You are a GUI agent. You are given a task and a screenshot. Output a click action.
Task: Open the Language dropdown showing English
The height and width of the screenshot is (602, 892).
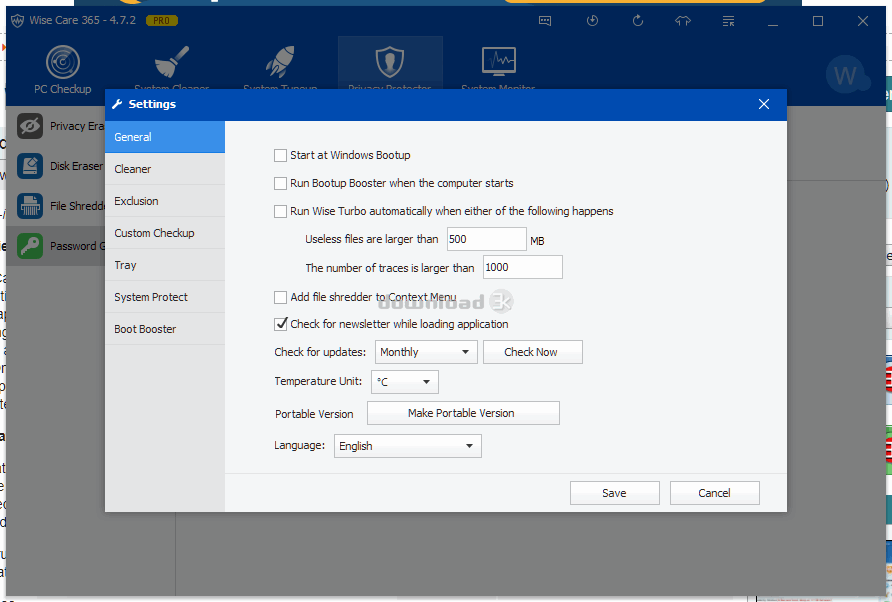[407, 446]
